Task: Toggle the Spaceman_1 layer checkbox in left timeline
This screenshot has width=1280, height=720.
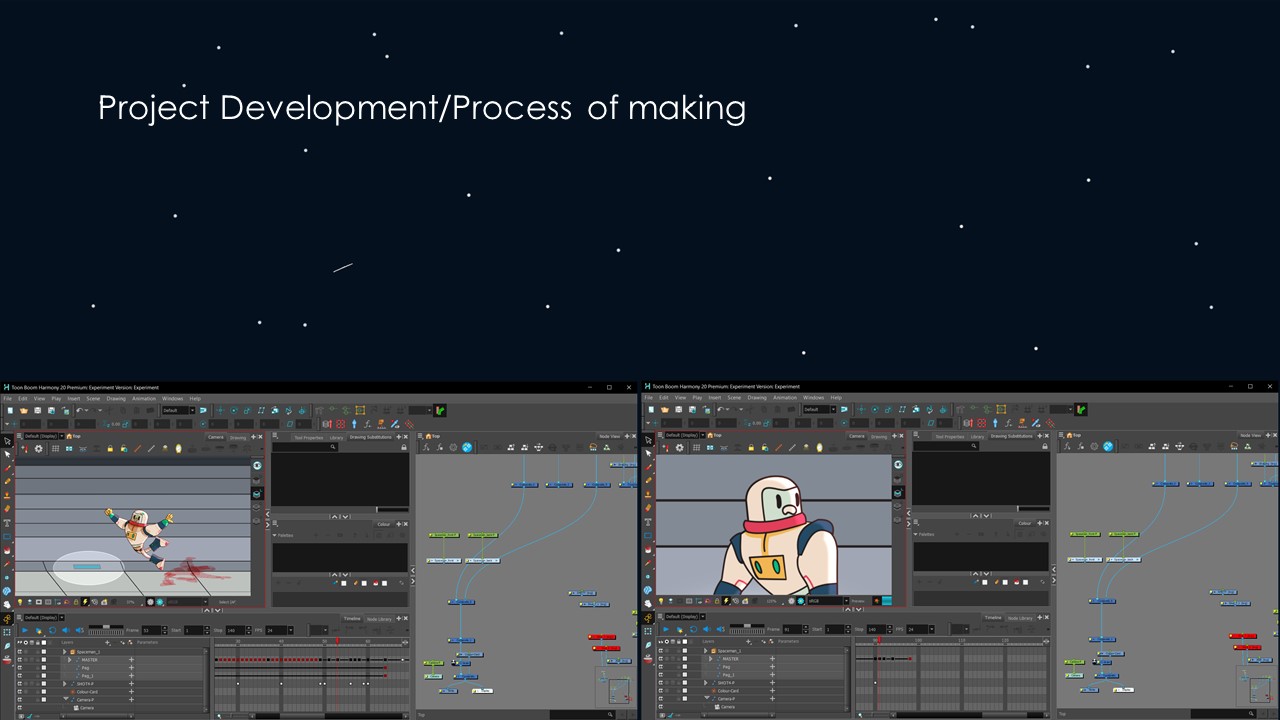Action: [x=44, y=651]
